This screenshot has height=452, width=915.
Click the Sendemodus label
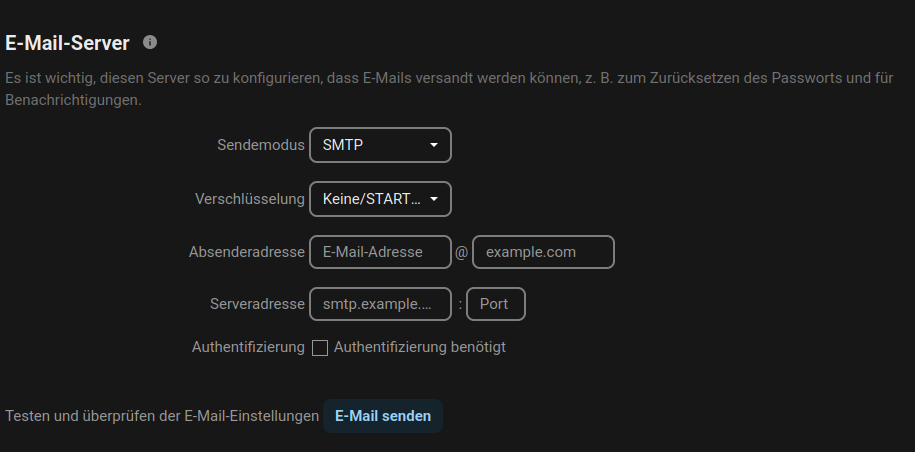(260, 145)
